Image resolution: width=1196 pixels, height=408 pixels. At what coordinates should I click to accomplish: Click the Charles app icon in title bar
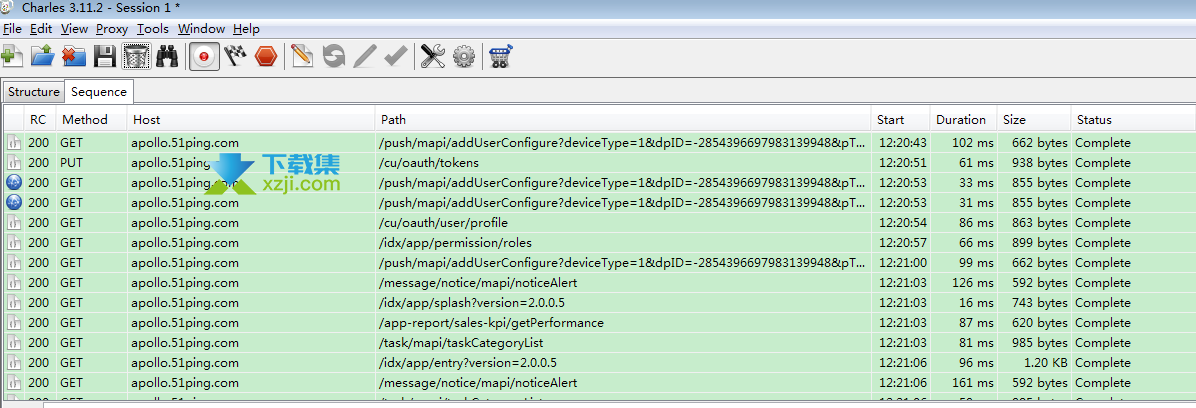point(8,8)
